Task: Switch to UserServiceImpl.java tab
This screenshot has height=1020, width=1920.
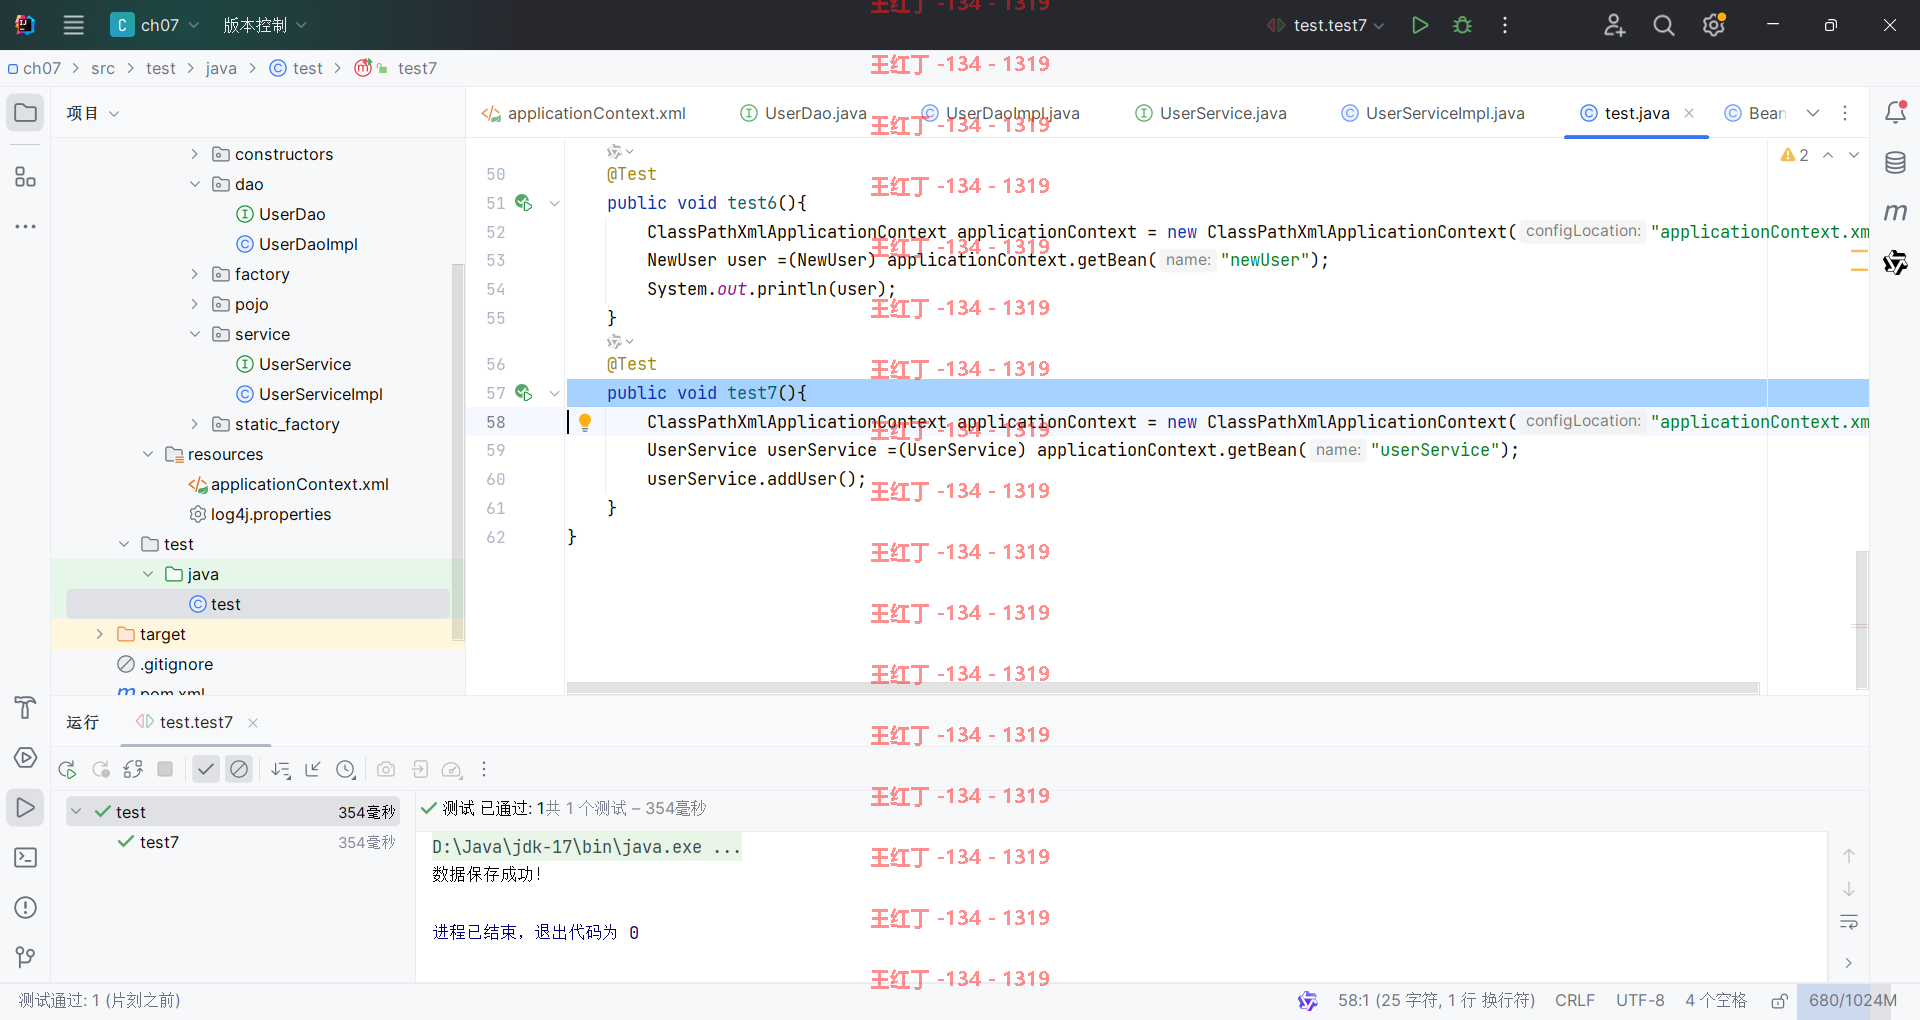Action: (x=1433, y=113)
